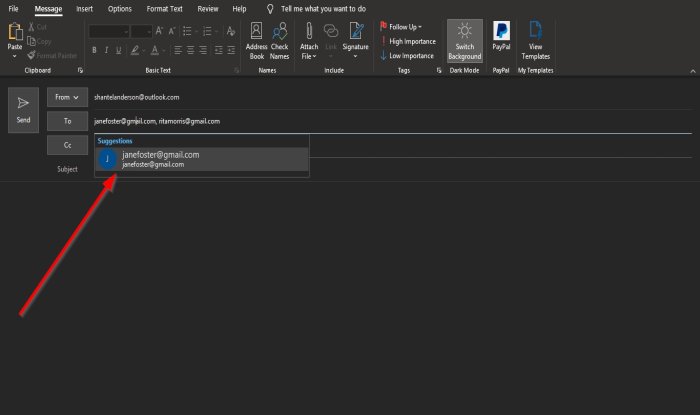Click the PayPal add-in icon

coord(501,37)
